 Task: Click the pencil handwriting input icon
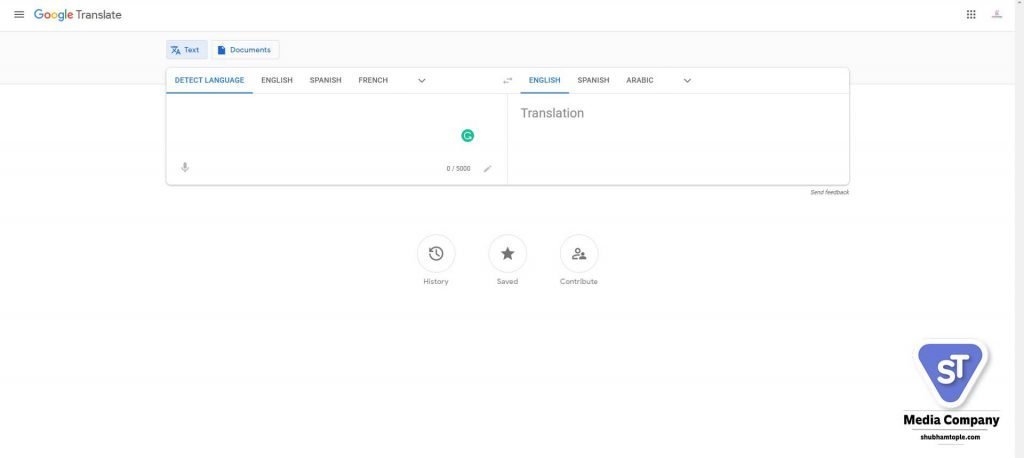tap(488, 169)
